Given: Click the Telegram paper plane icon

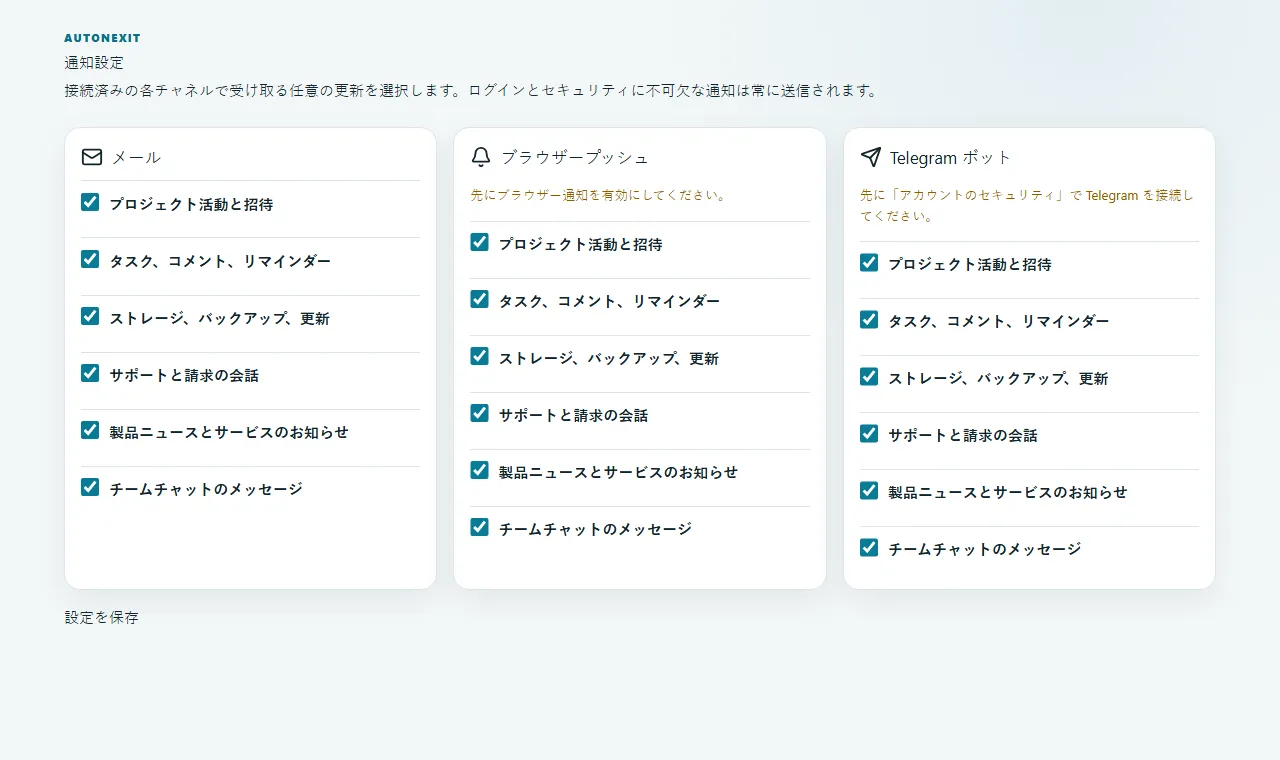Looking at the screenshot, I should (x=870, y=157).
